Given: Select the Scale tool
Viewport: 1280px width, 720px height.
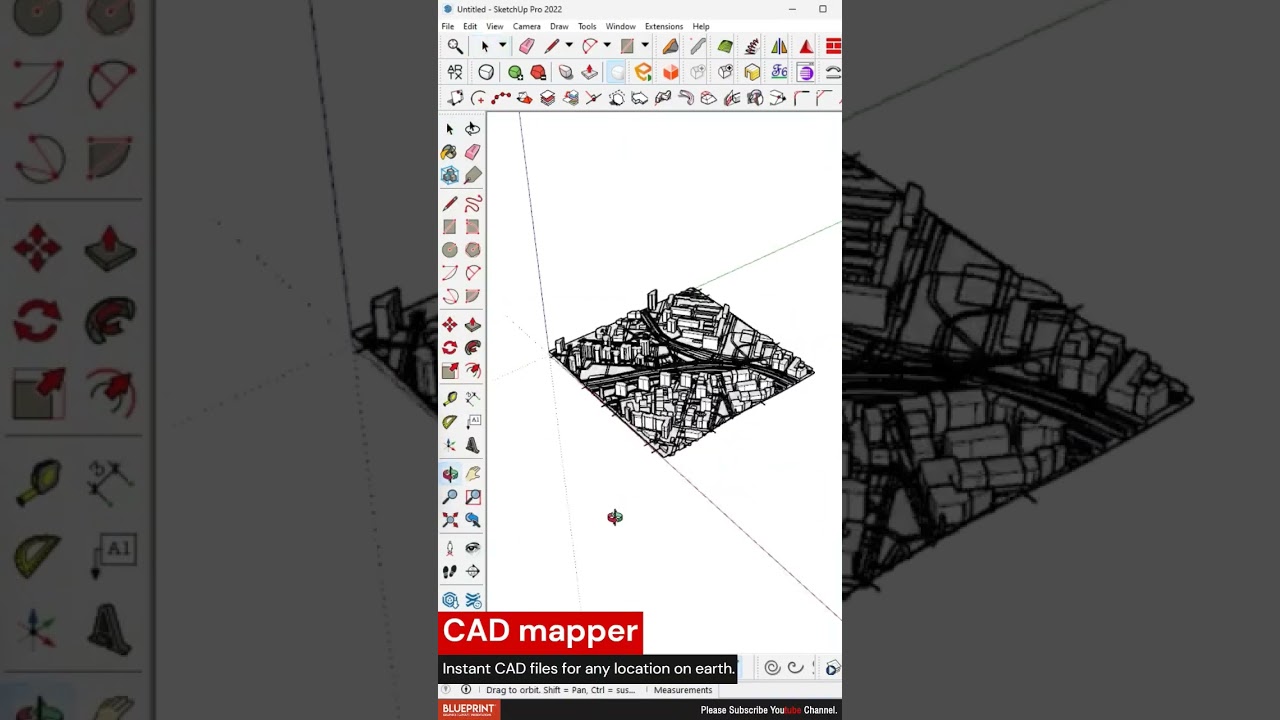Looking at the screenshot, I should point(449,371).
